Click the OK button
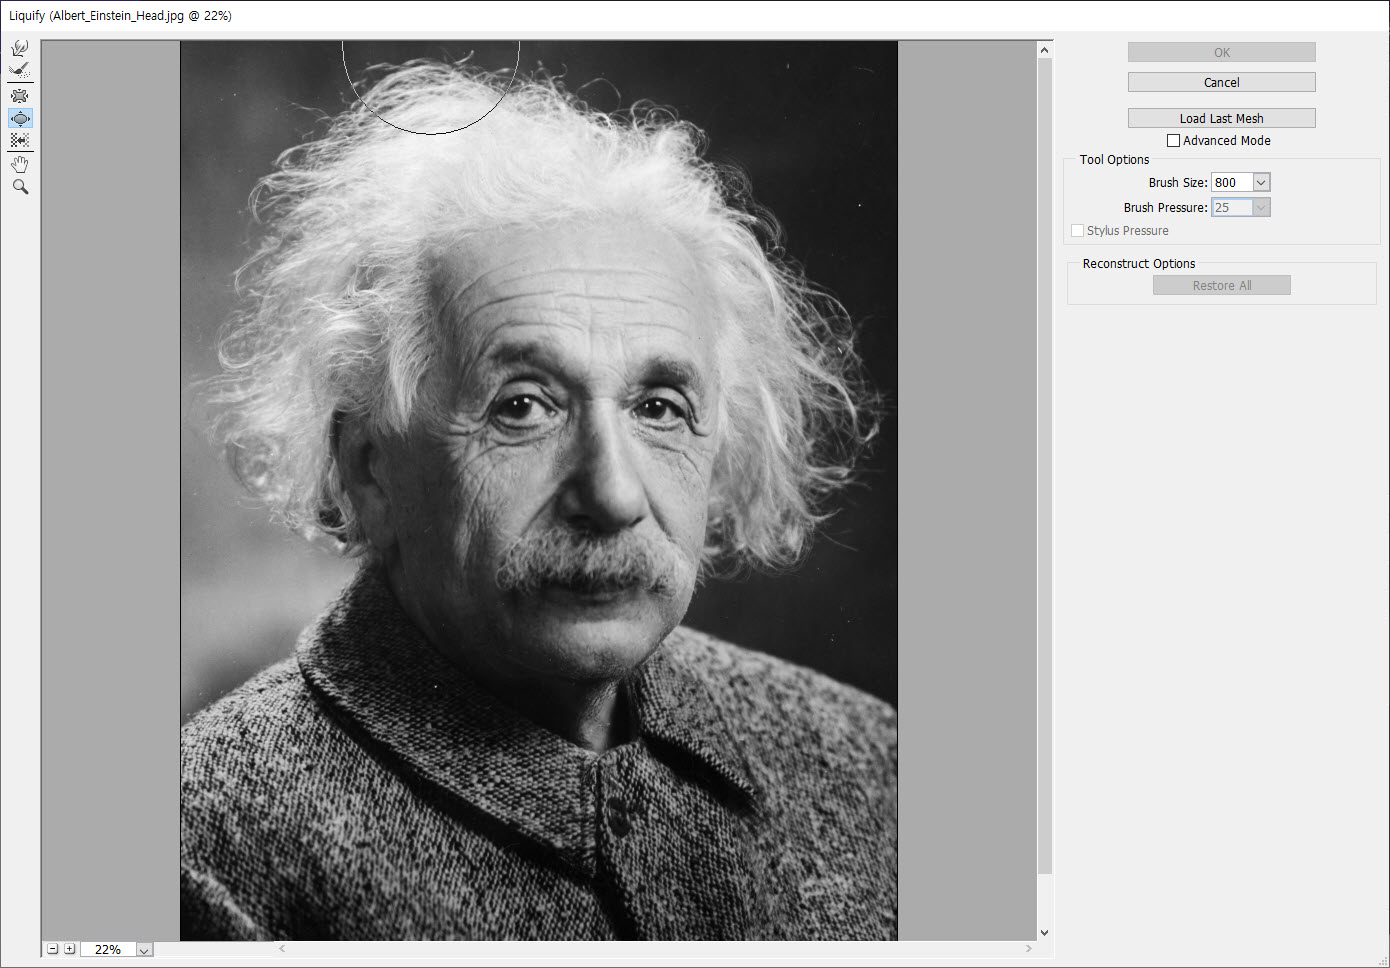The image size is (1390, 968). 1222,52
